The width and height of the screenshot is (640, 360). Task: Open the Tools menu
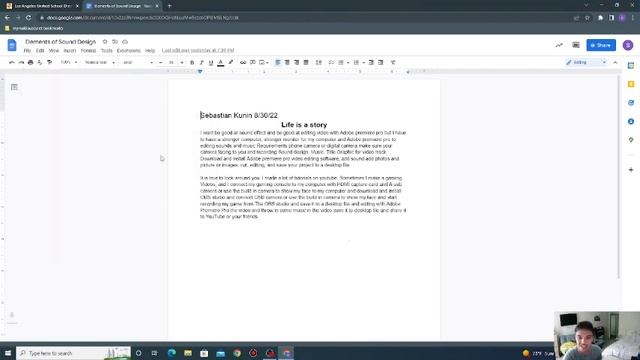(107, 51)
